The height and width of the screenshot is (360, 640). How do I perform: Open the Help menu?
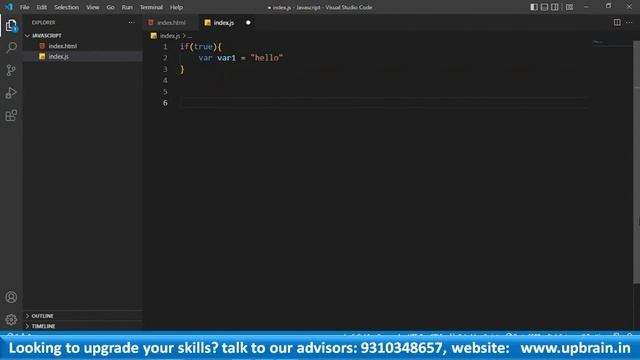176,7
